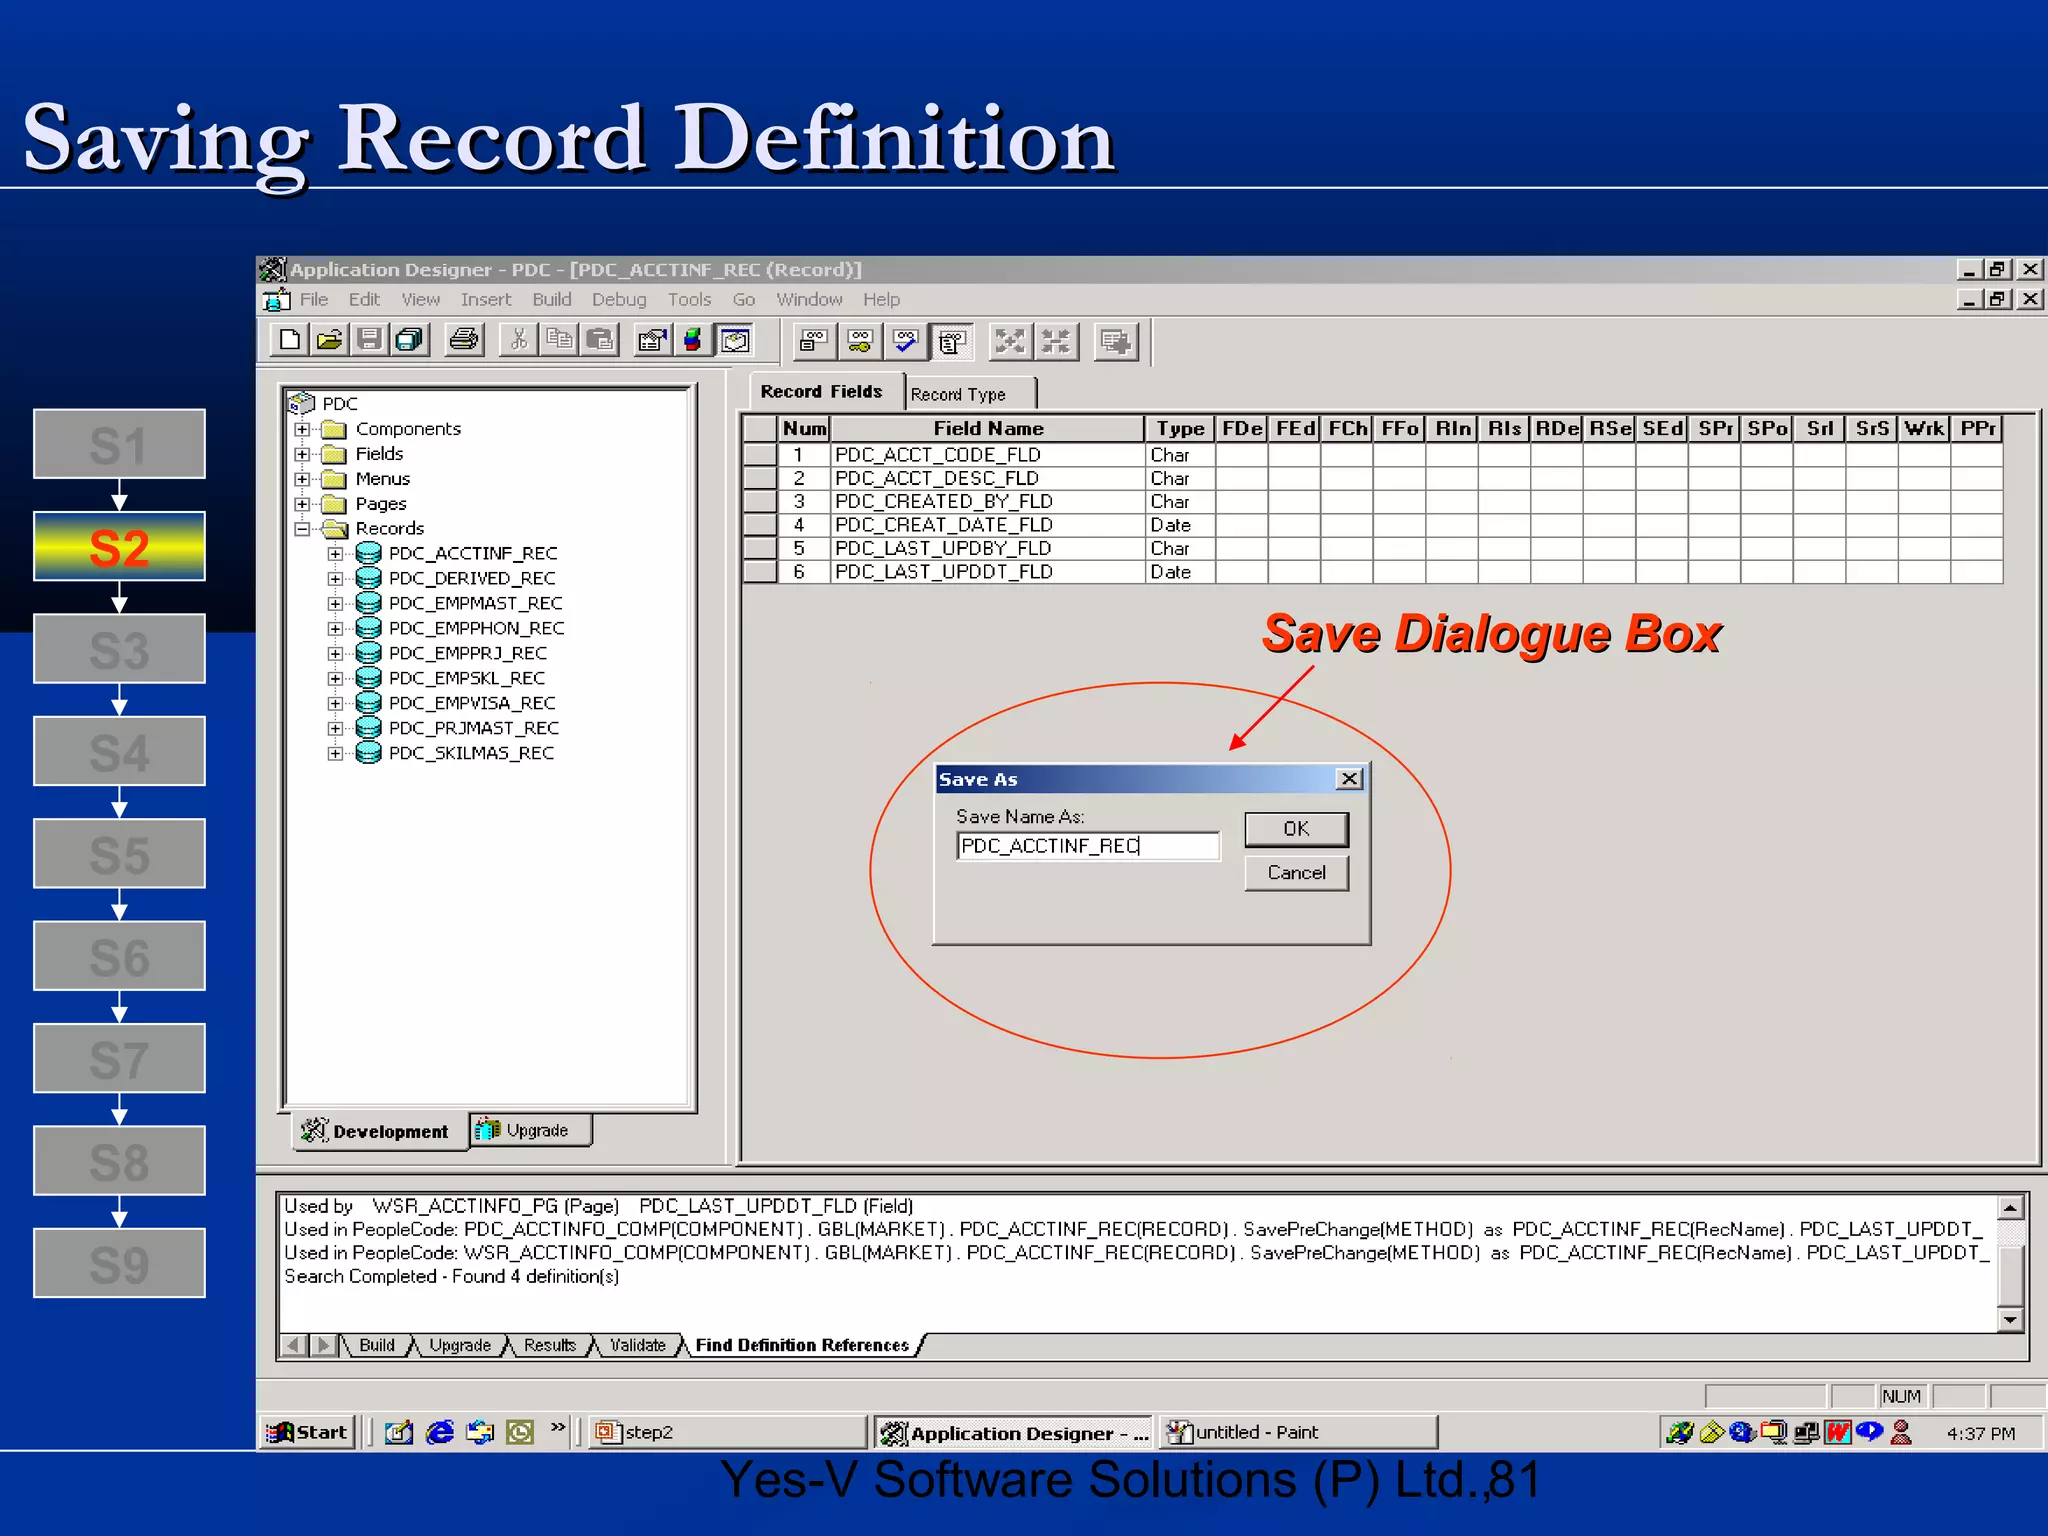The image size is (2048, 1536).
Task: Click the colored cubes Build icon
Action: click(692, 341)
